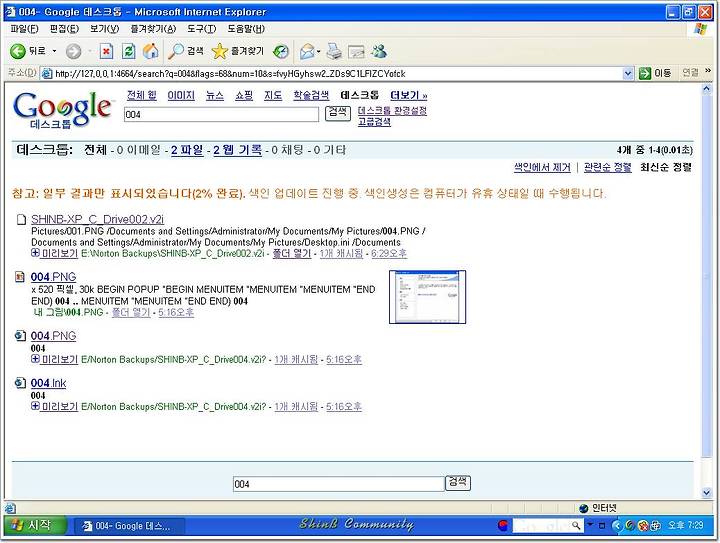Expand toolbar links chevron (»)

708,71
